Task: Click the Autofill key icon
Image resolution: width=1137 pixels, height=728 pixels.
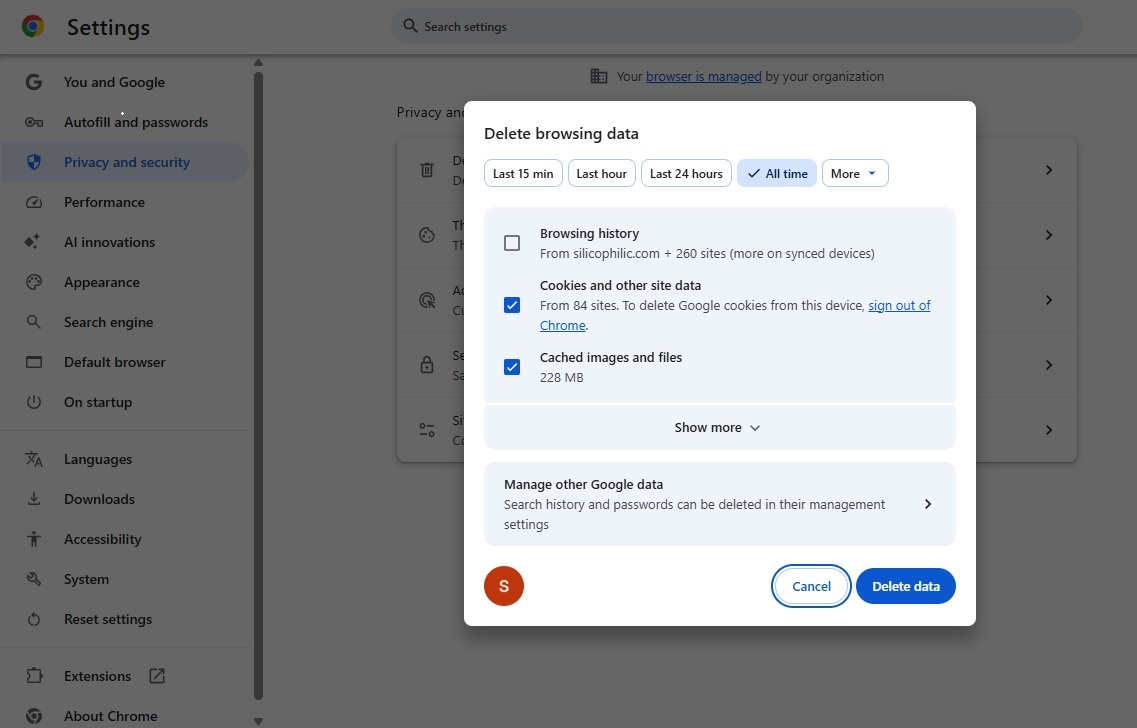Action: [x=33, y=122]
